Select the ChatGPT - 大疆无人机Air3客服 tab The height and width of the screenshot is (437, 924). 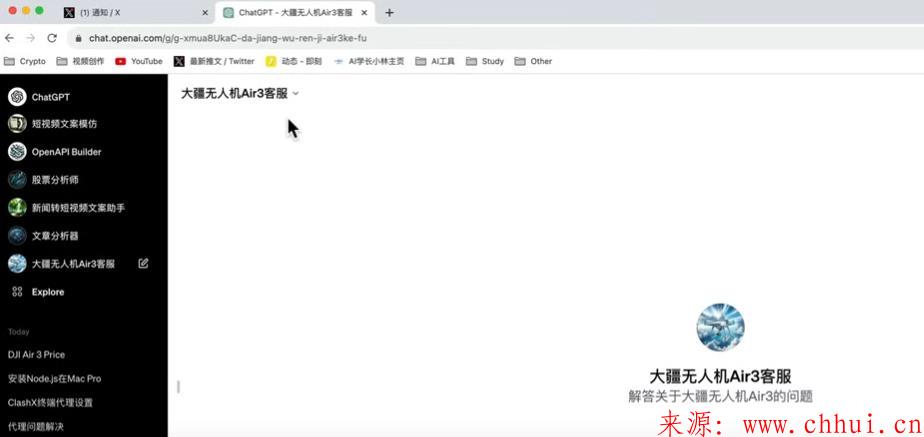coord(296,12)
